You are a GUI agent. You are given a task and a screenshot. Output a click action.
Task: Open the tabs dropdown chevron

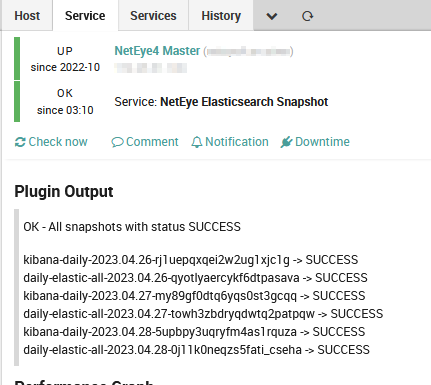click(272, 16)
